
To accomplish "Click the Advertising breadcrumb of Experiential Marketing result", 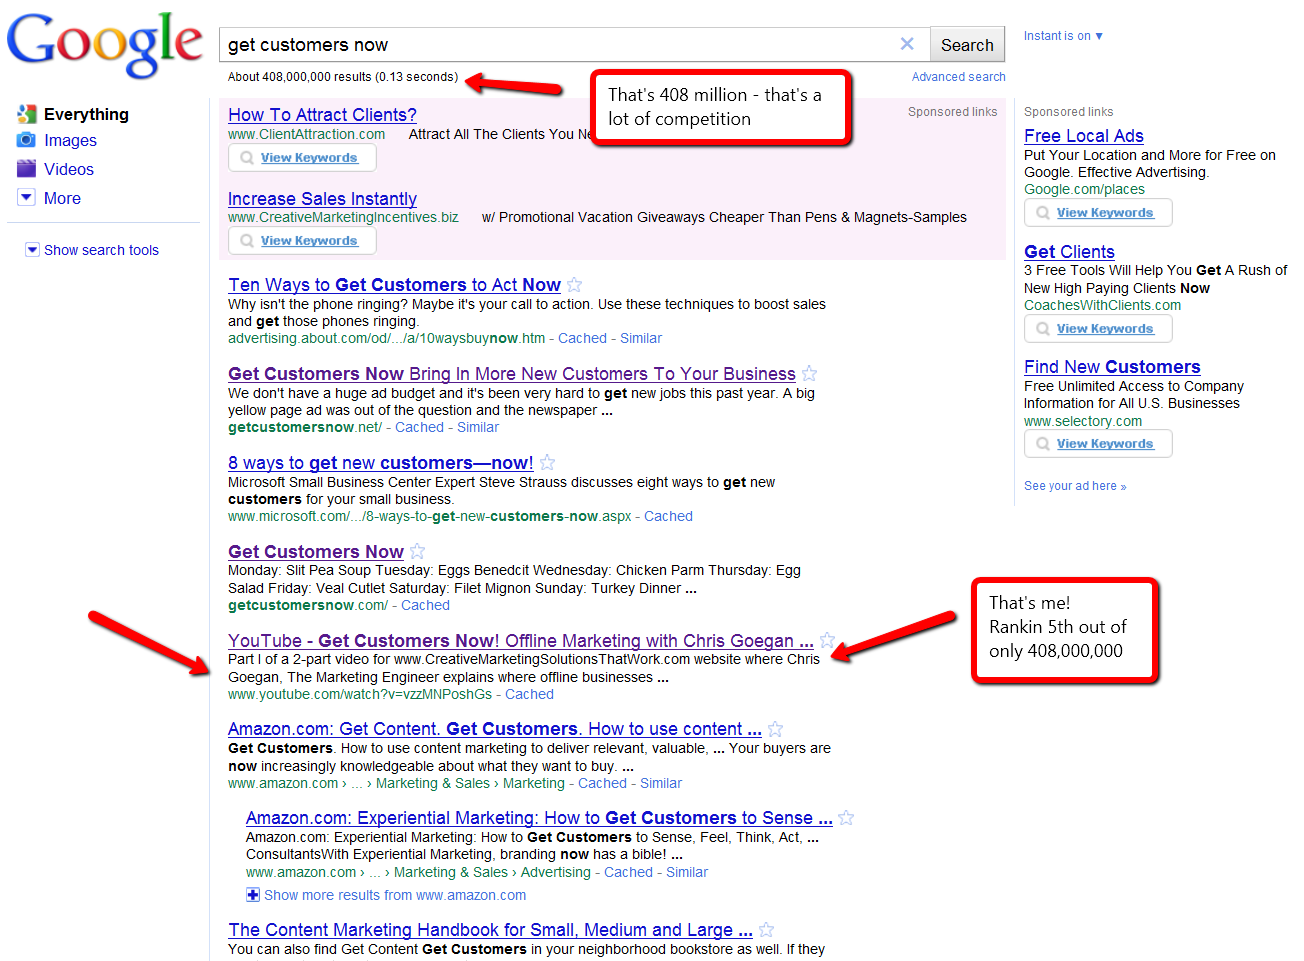I will click(555, 873).
